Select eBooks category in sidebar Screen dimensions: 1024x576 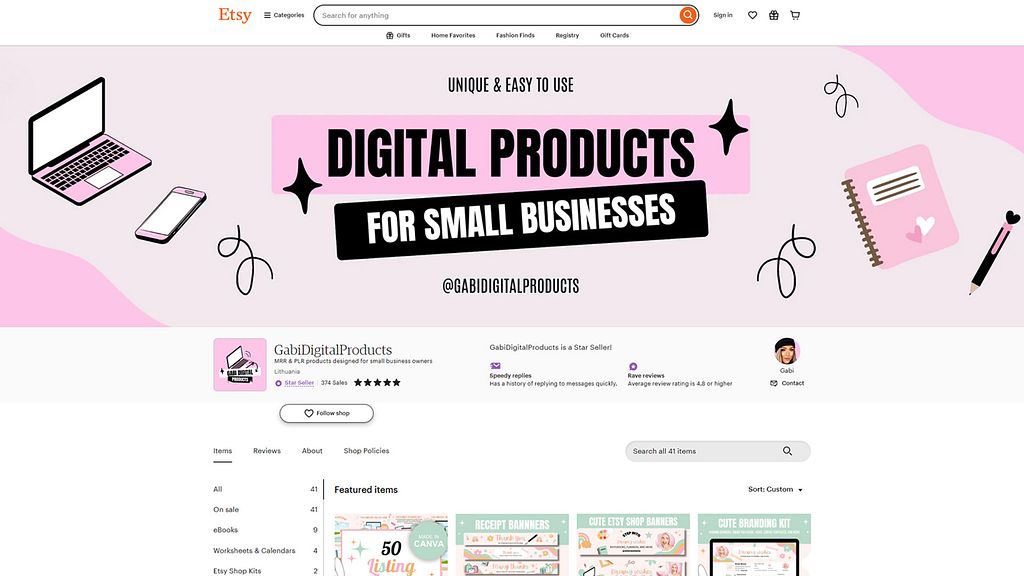pyautogui.click(x=225, y=530)
